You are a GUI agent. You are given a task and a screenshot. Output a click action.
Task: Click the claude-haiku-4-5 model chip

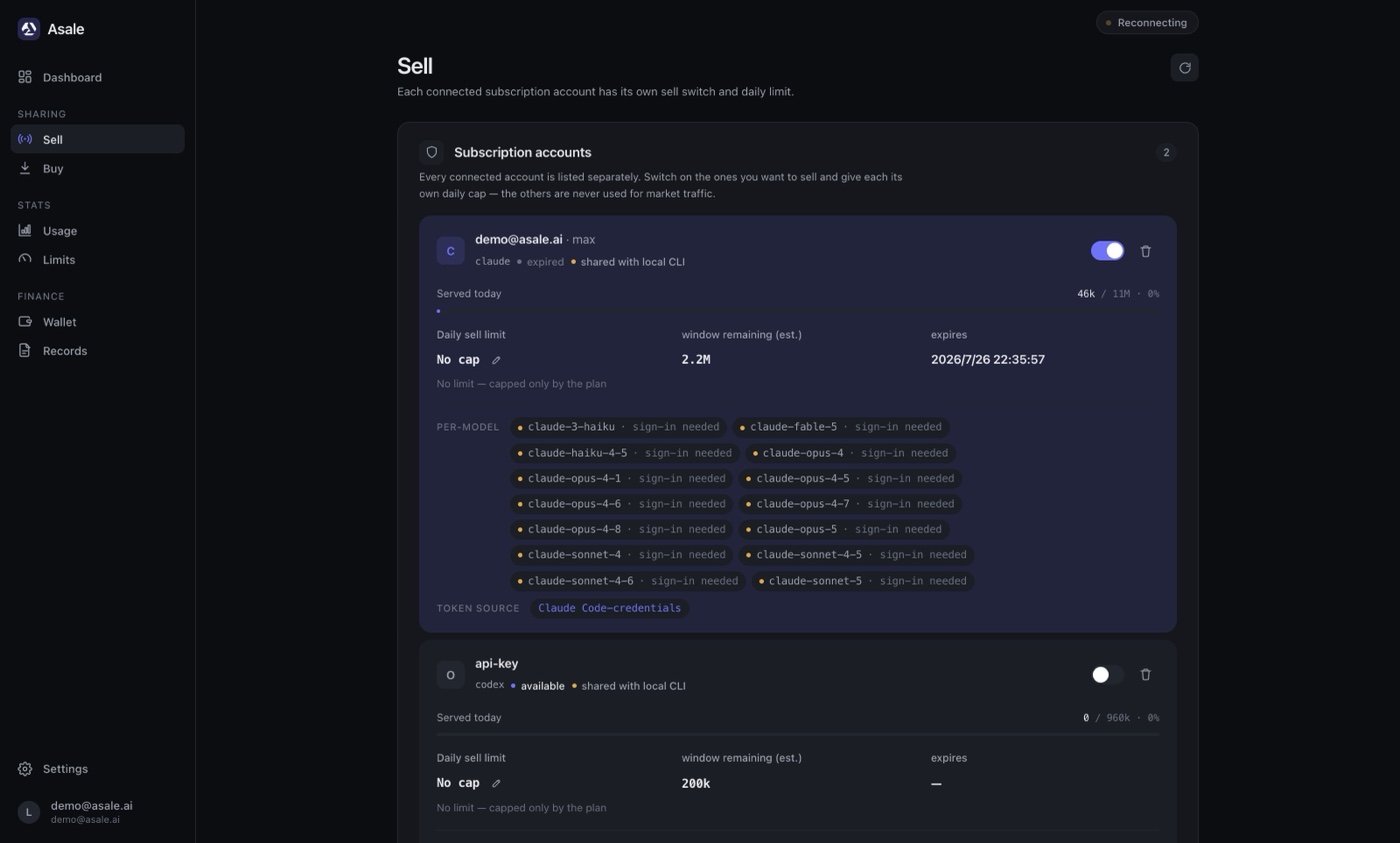tap(625, 453)
